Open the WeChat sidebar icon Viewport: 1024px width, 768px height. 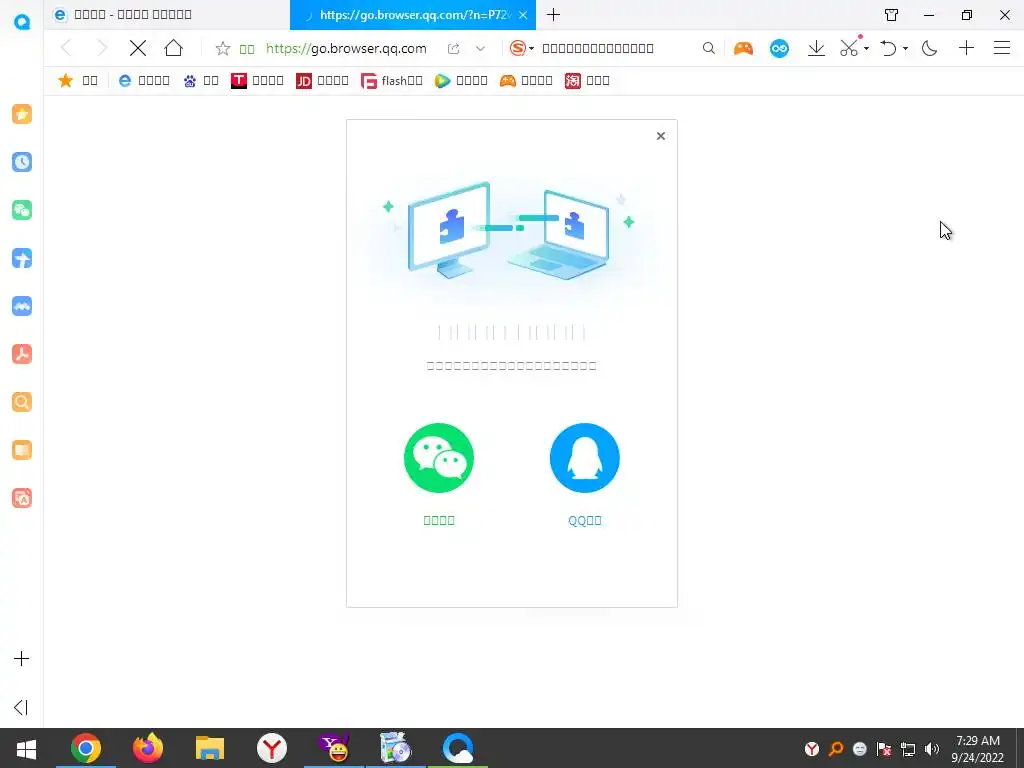click(22, 210)
